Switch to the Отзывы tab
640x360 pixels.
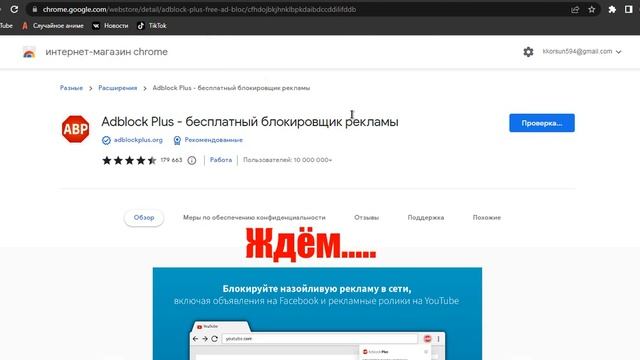pyautogui.click(x=367, y=218)
